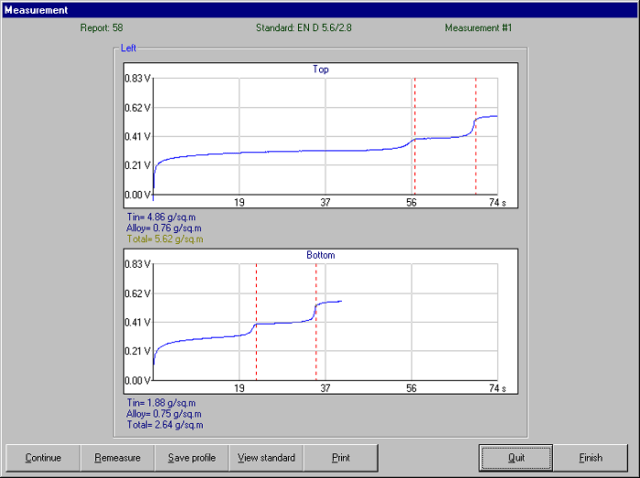The height and width of the screenshot is (478, 640).
Task: Click the Standard: EN D 5.6/2.8 label
Action: click(x=304, y=28)
